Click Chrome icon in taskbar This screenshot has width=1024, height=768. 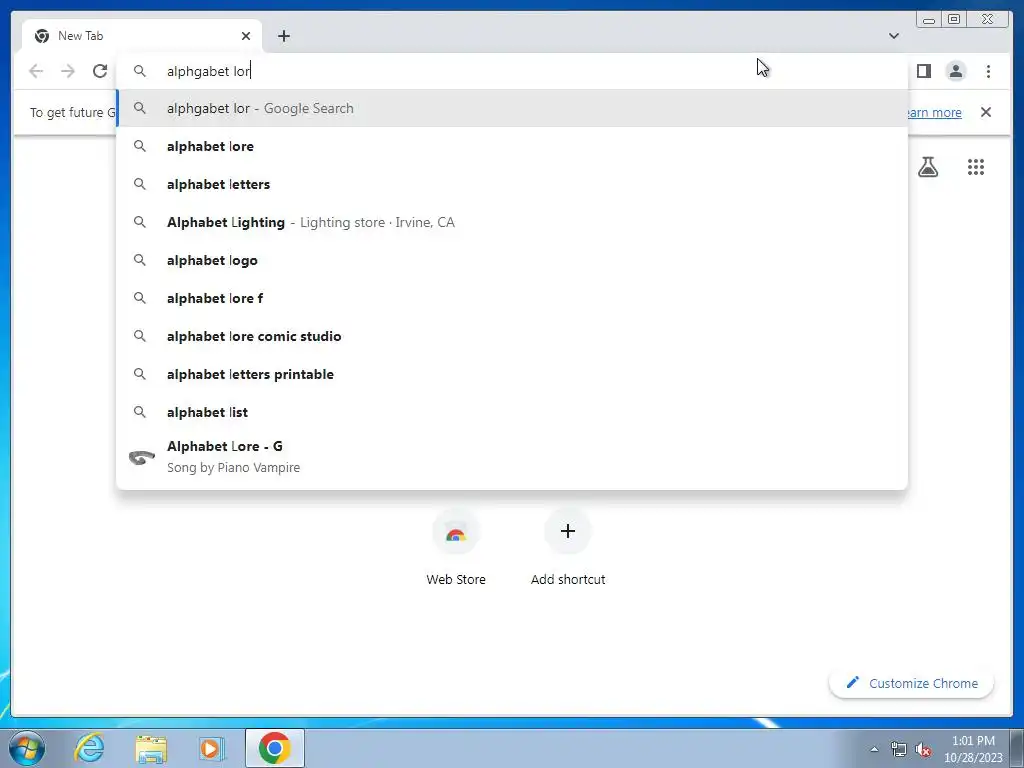(x=274, y=748)
